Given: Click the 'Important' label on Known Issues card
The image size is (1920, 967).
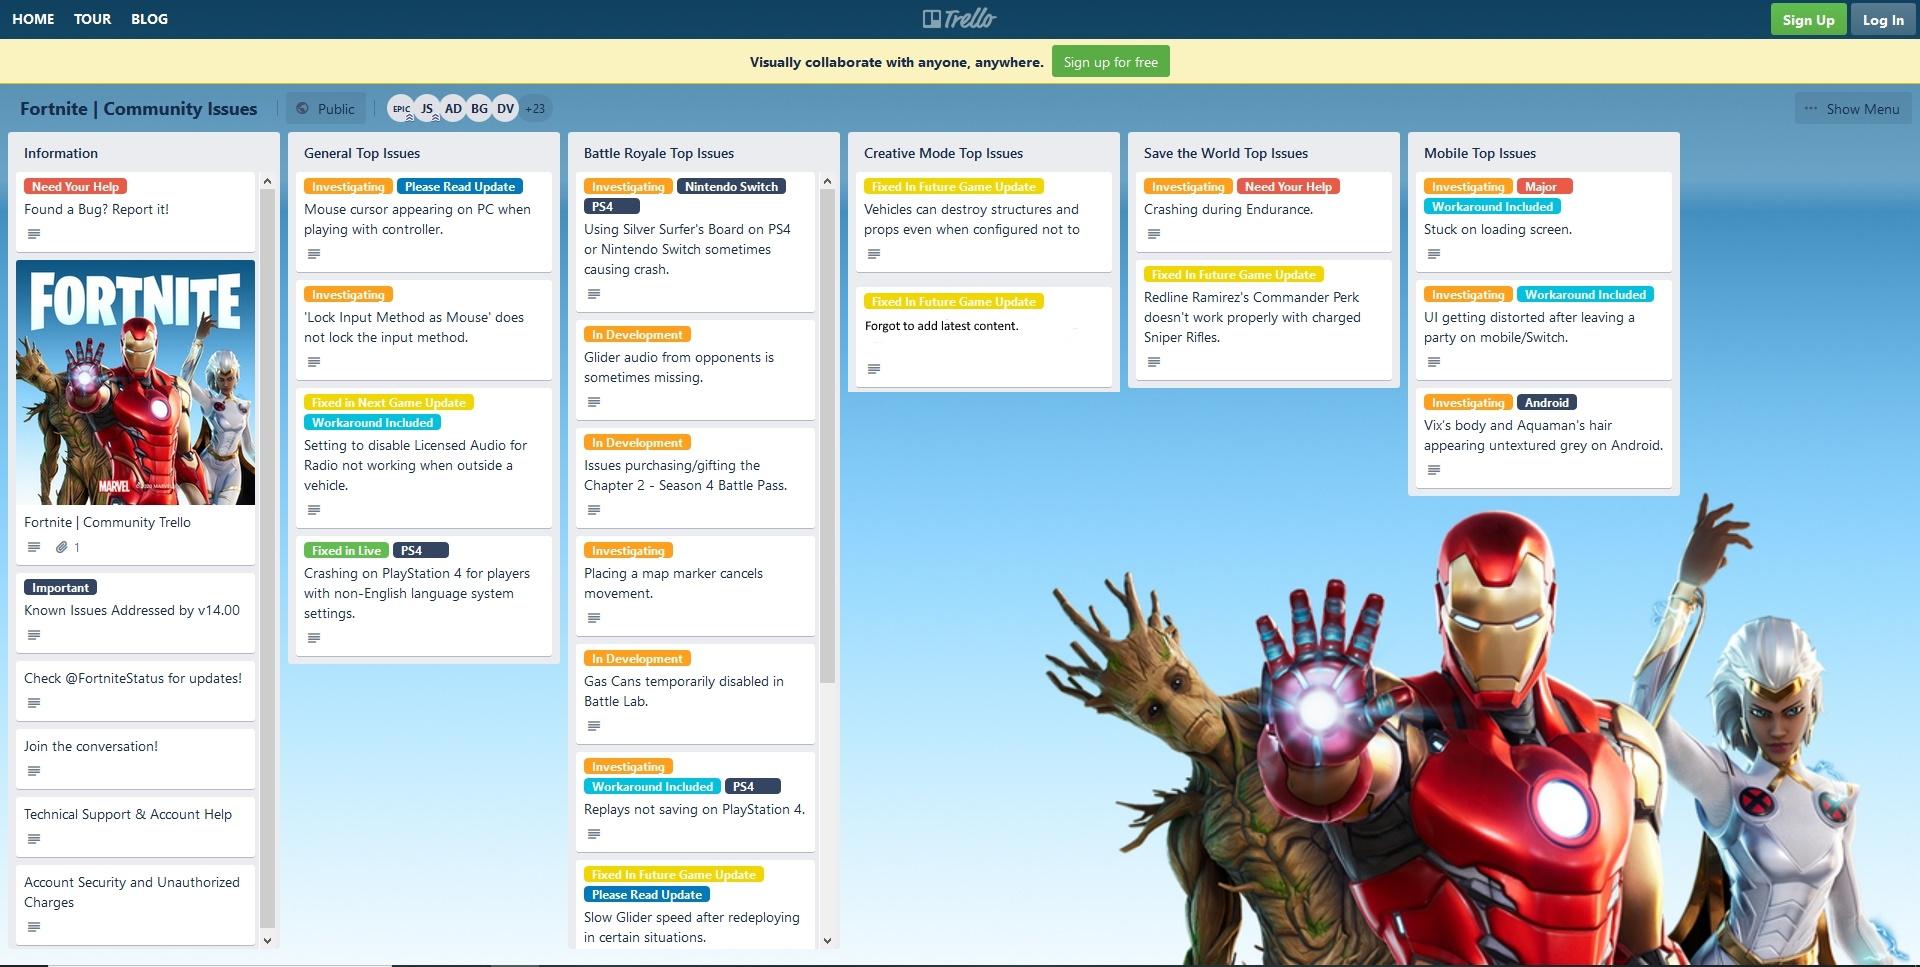Looking at the screenshot, I should [x=60, y=587].
